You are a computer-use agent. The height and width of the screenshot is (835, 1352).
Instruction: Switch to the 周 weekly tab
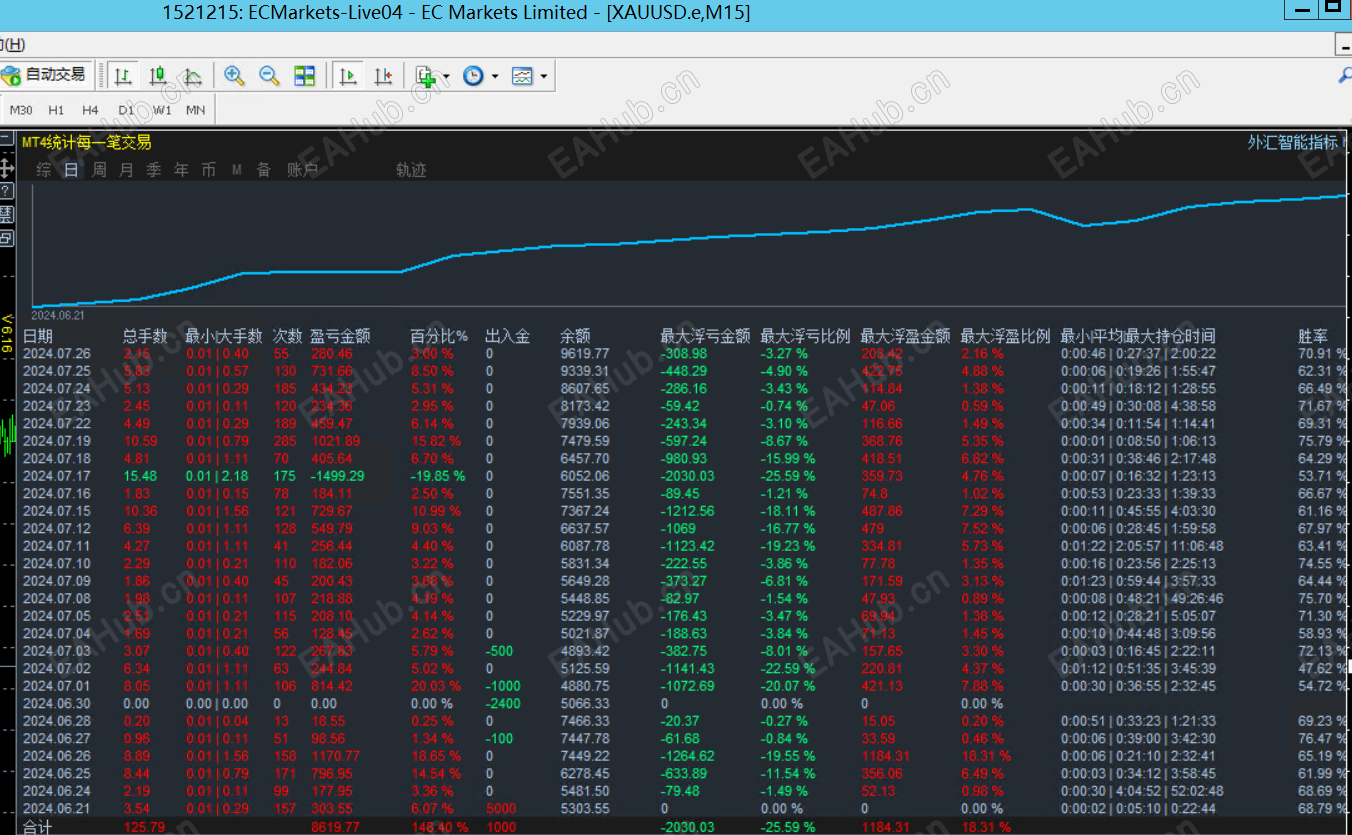click(x=99, y=170)
